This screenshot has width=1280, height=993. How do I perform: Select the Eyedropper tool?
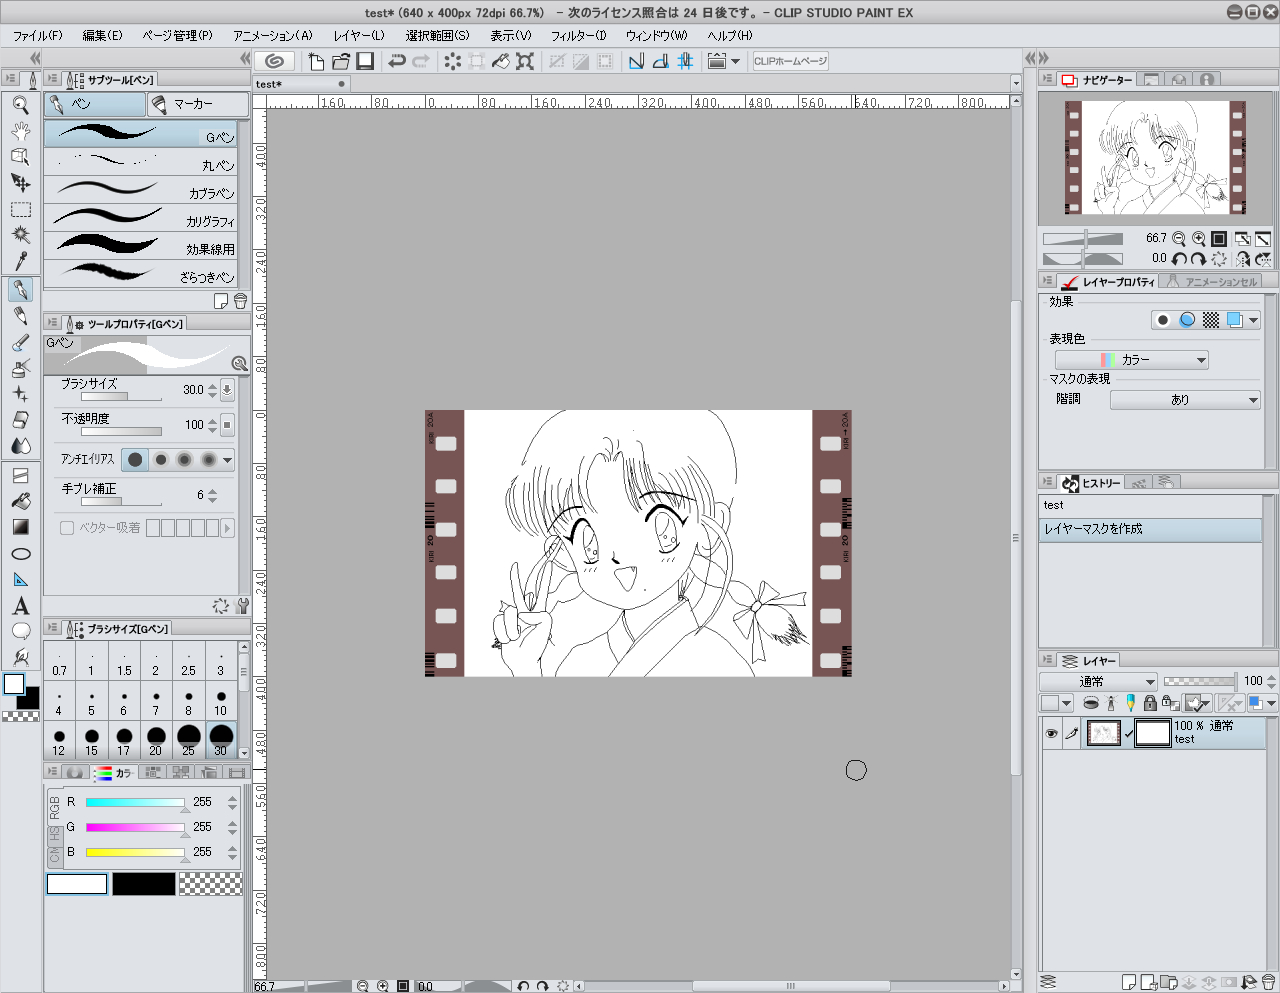click(x=20, y=262)
